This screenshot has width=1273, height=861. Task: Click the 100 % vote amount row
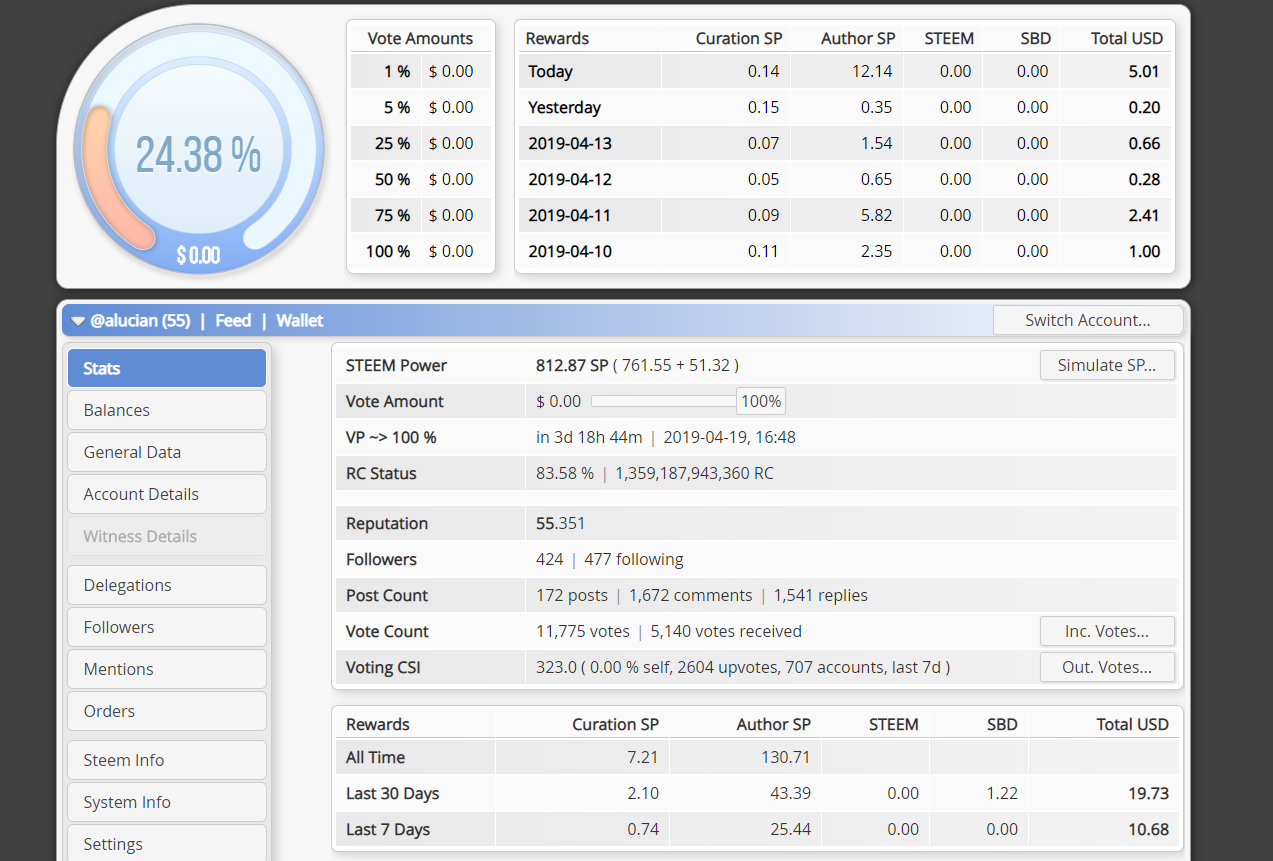click(x=421, y=251)
